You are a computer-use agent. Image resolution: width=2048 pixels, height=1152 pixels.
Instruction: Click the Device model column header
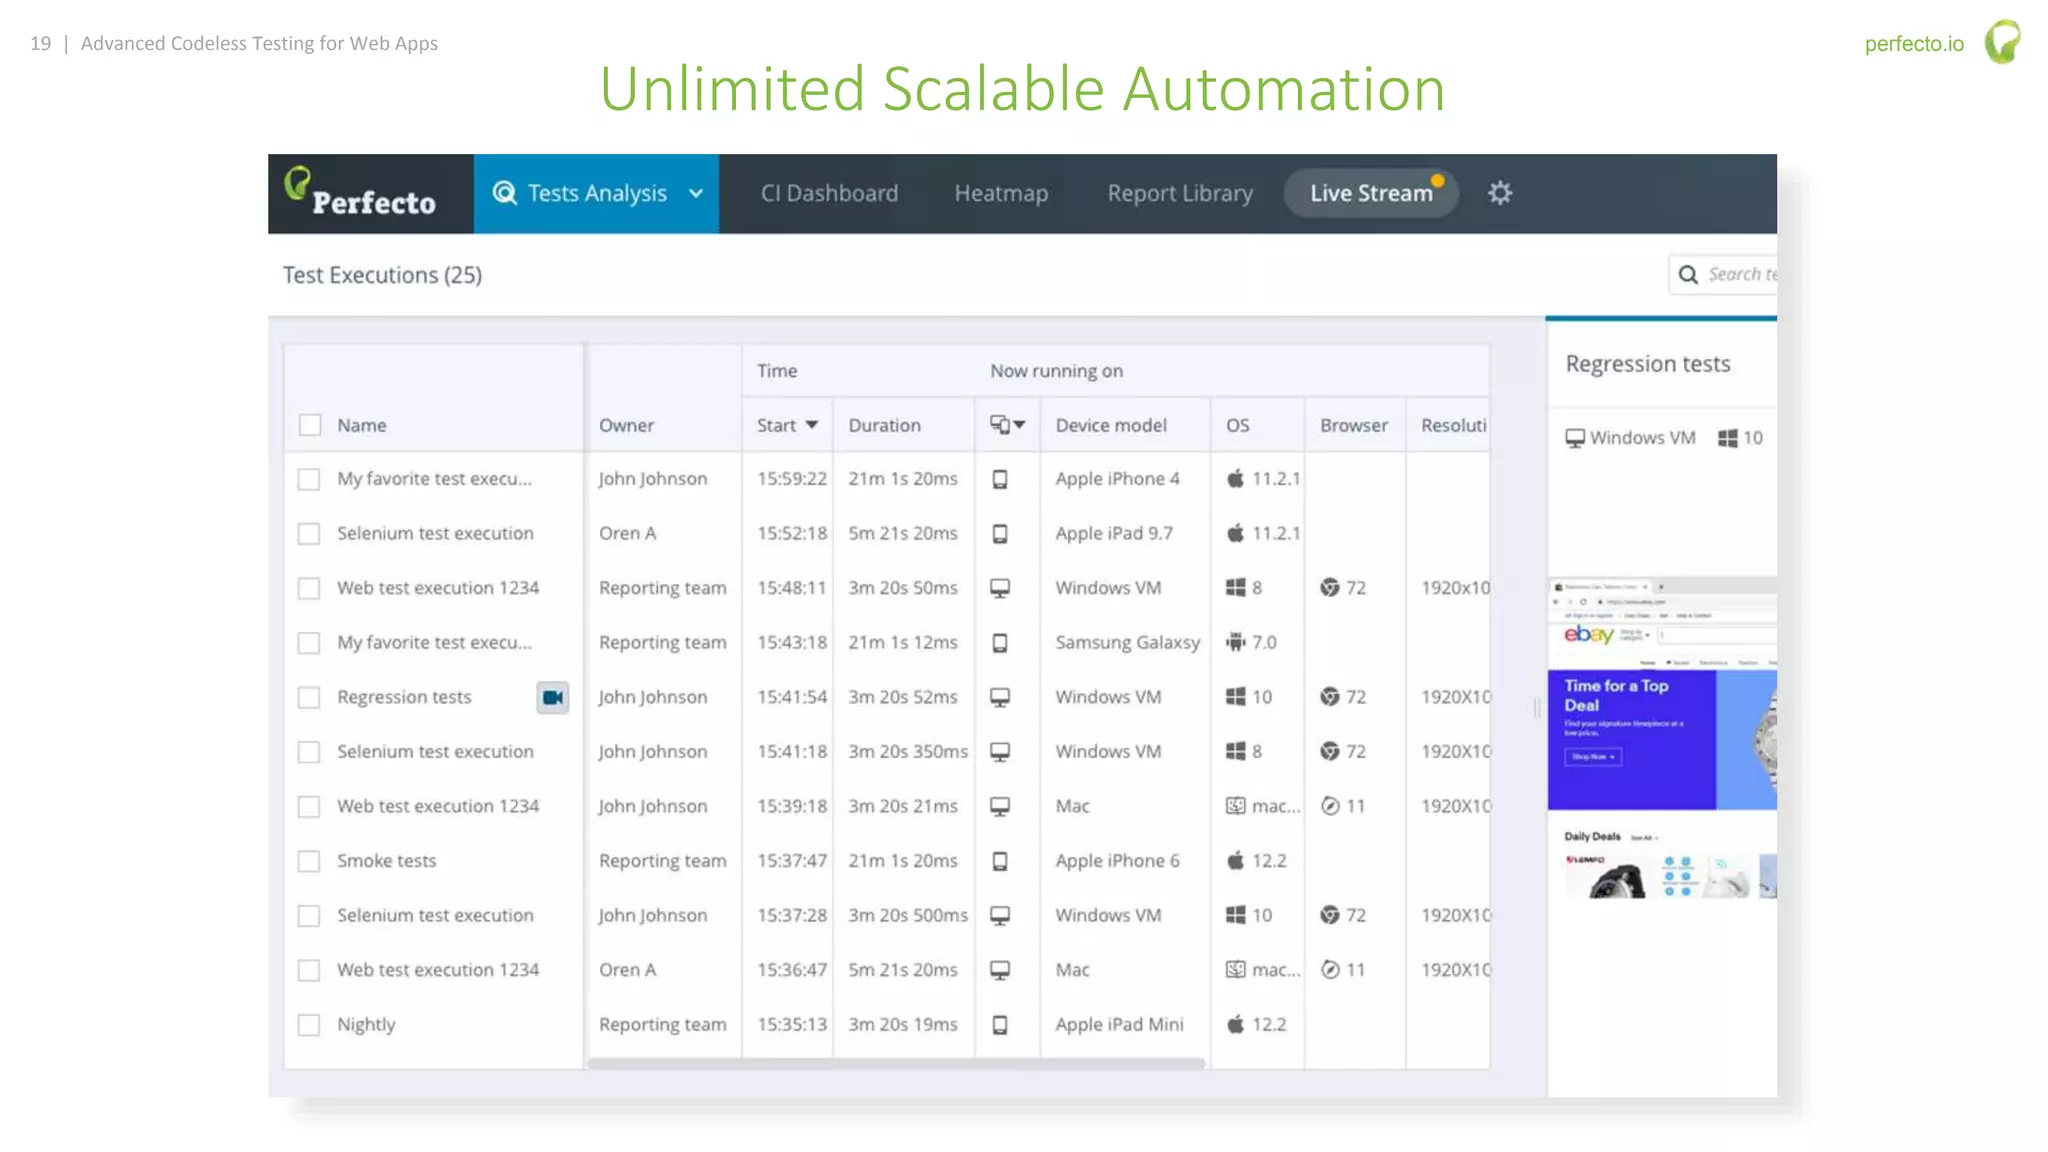tap(1111, 425)
